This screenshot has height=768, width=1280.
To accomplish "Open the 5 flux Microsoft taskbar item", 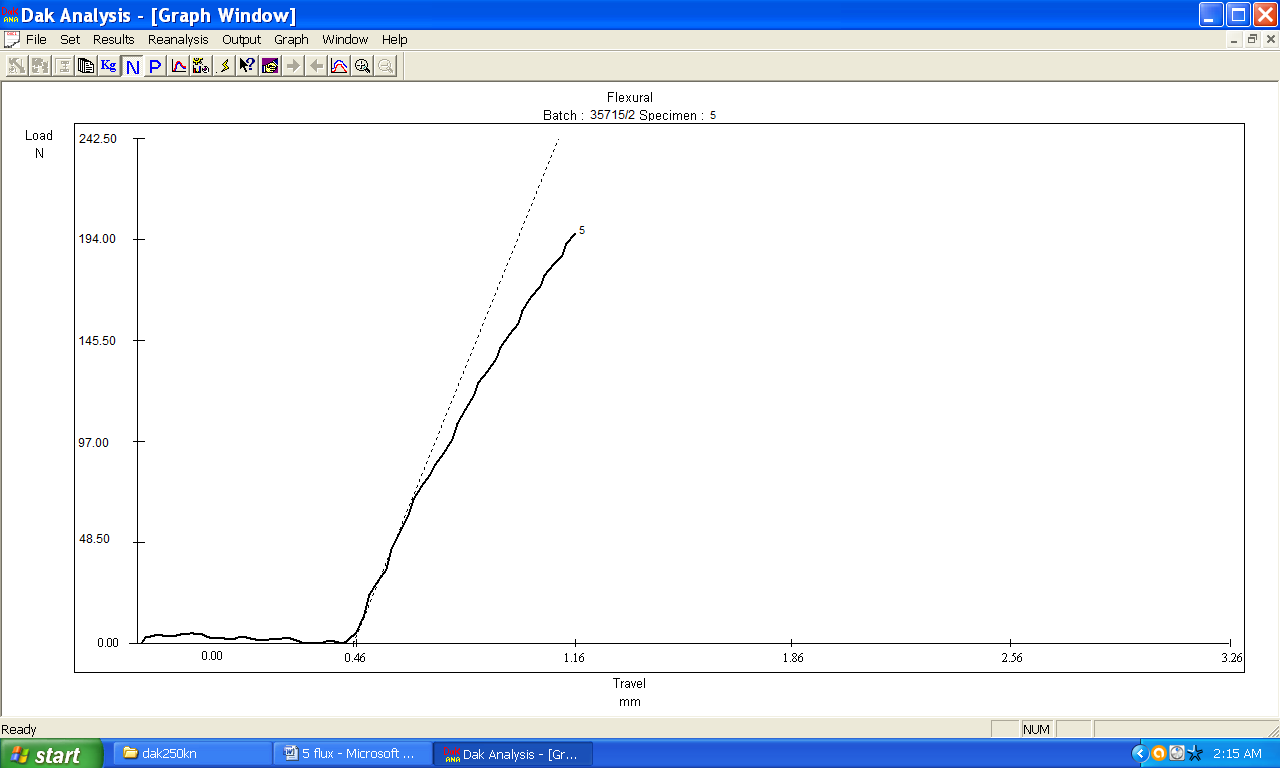I will point(352,754).
